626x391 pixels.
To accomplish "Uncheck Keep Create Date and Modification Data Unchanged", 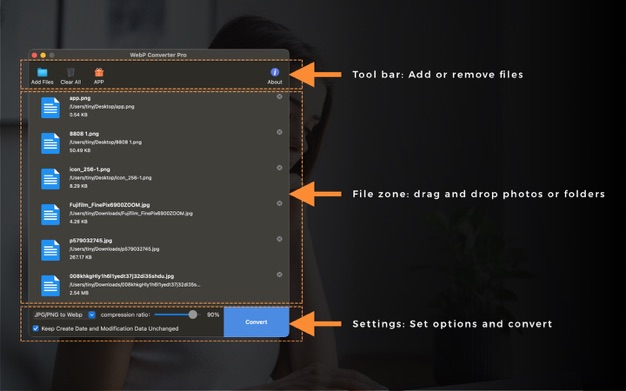I will pyautogui.click(x=36, y=328).
